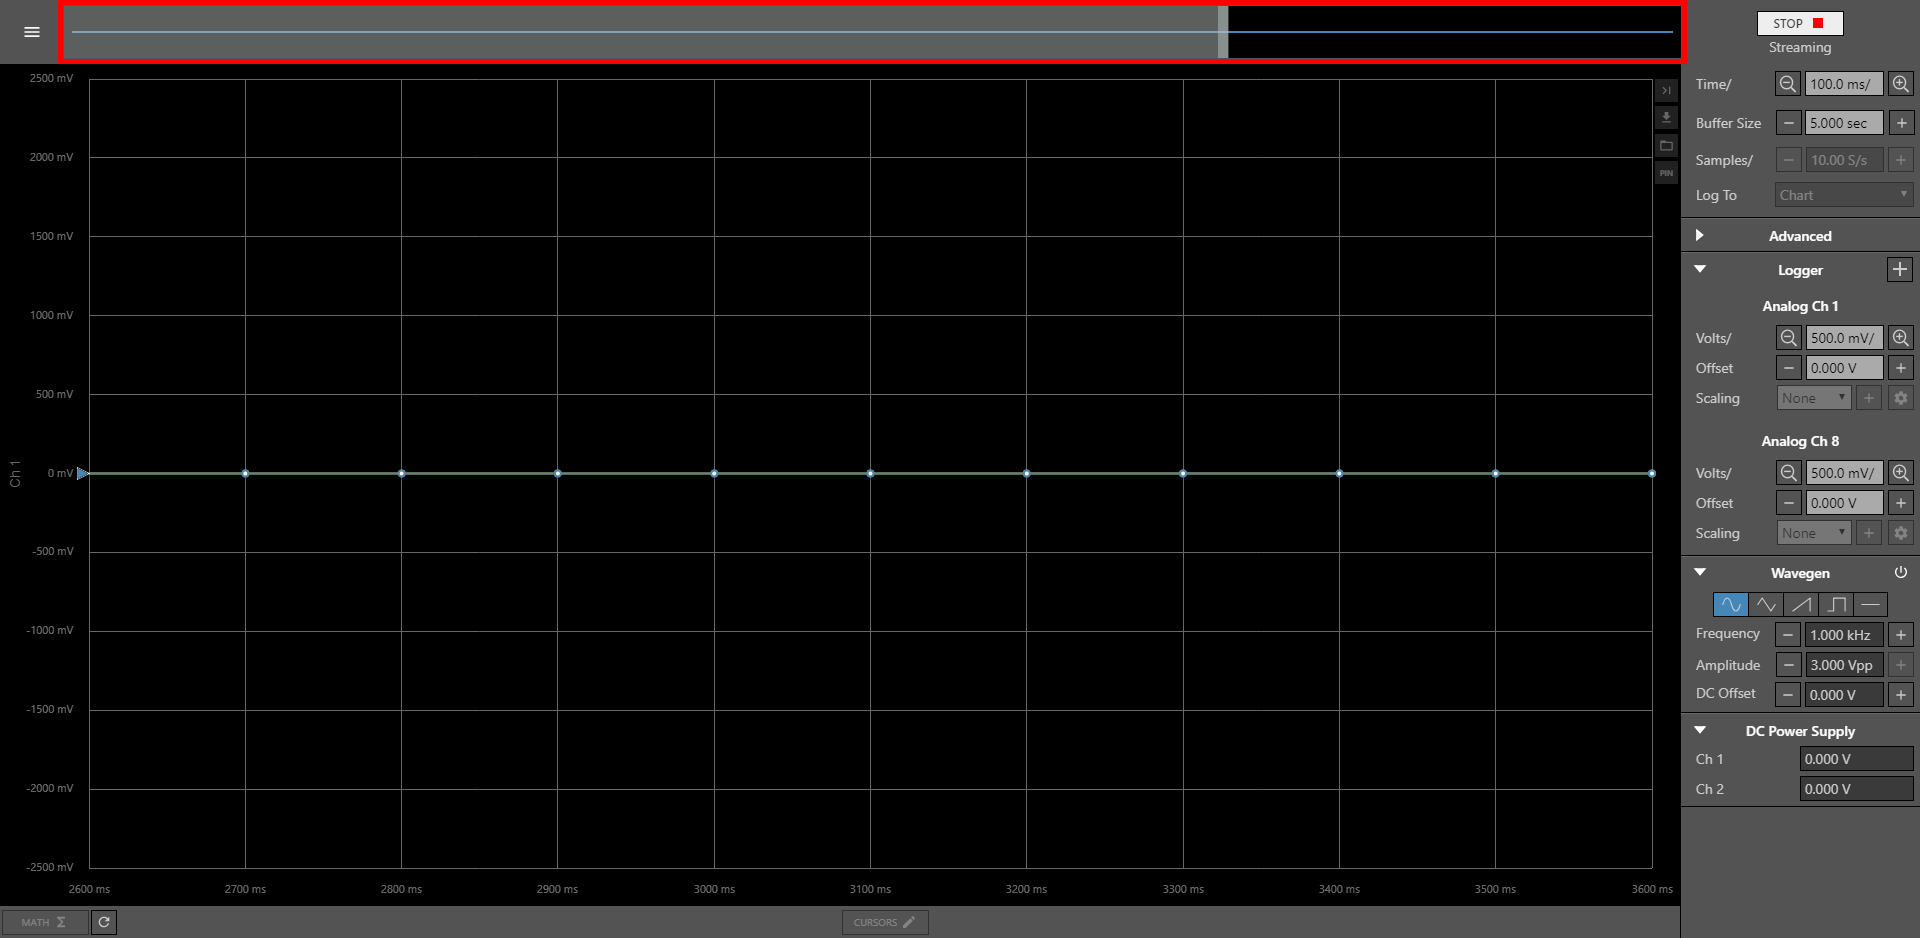The width and height of the screenshot is (1920, 938).
Task: Click the DC Power Supply Ch 2 field
Action: [x=1856, y=789]
